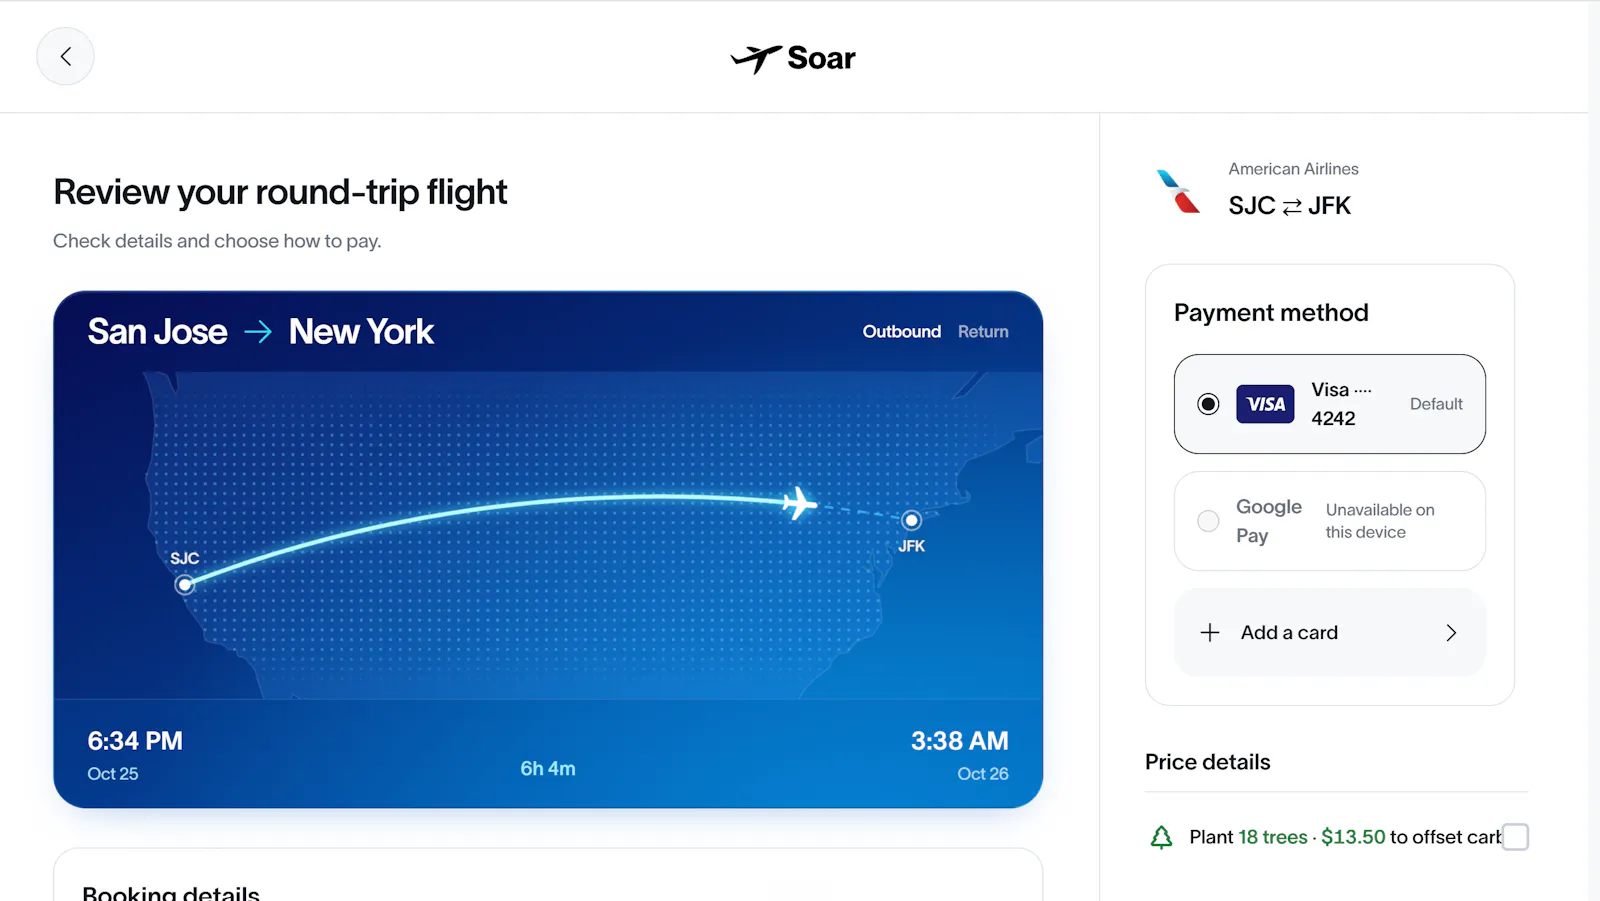Click the JFK destination marker on map
Screen dimensions: 1600x901
pos(911,520)
